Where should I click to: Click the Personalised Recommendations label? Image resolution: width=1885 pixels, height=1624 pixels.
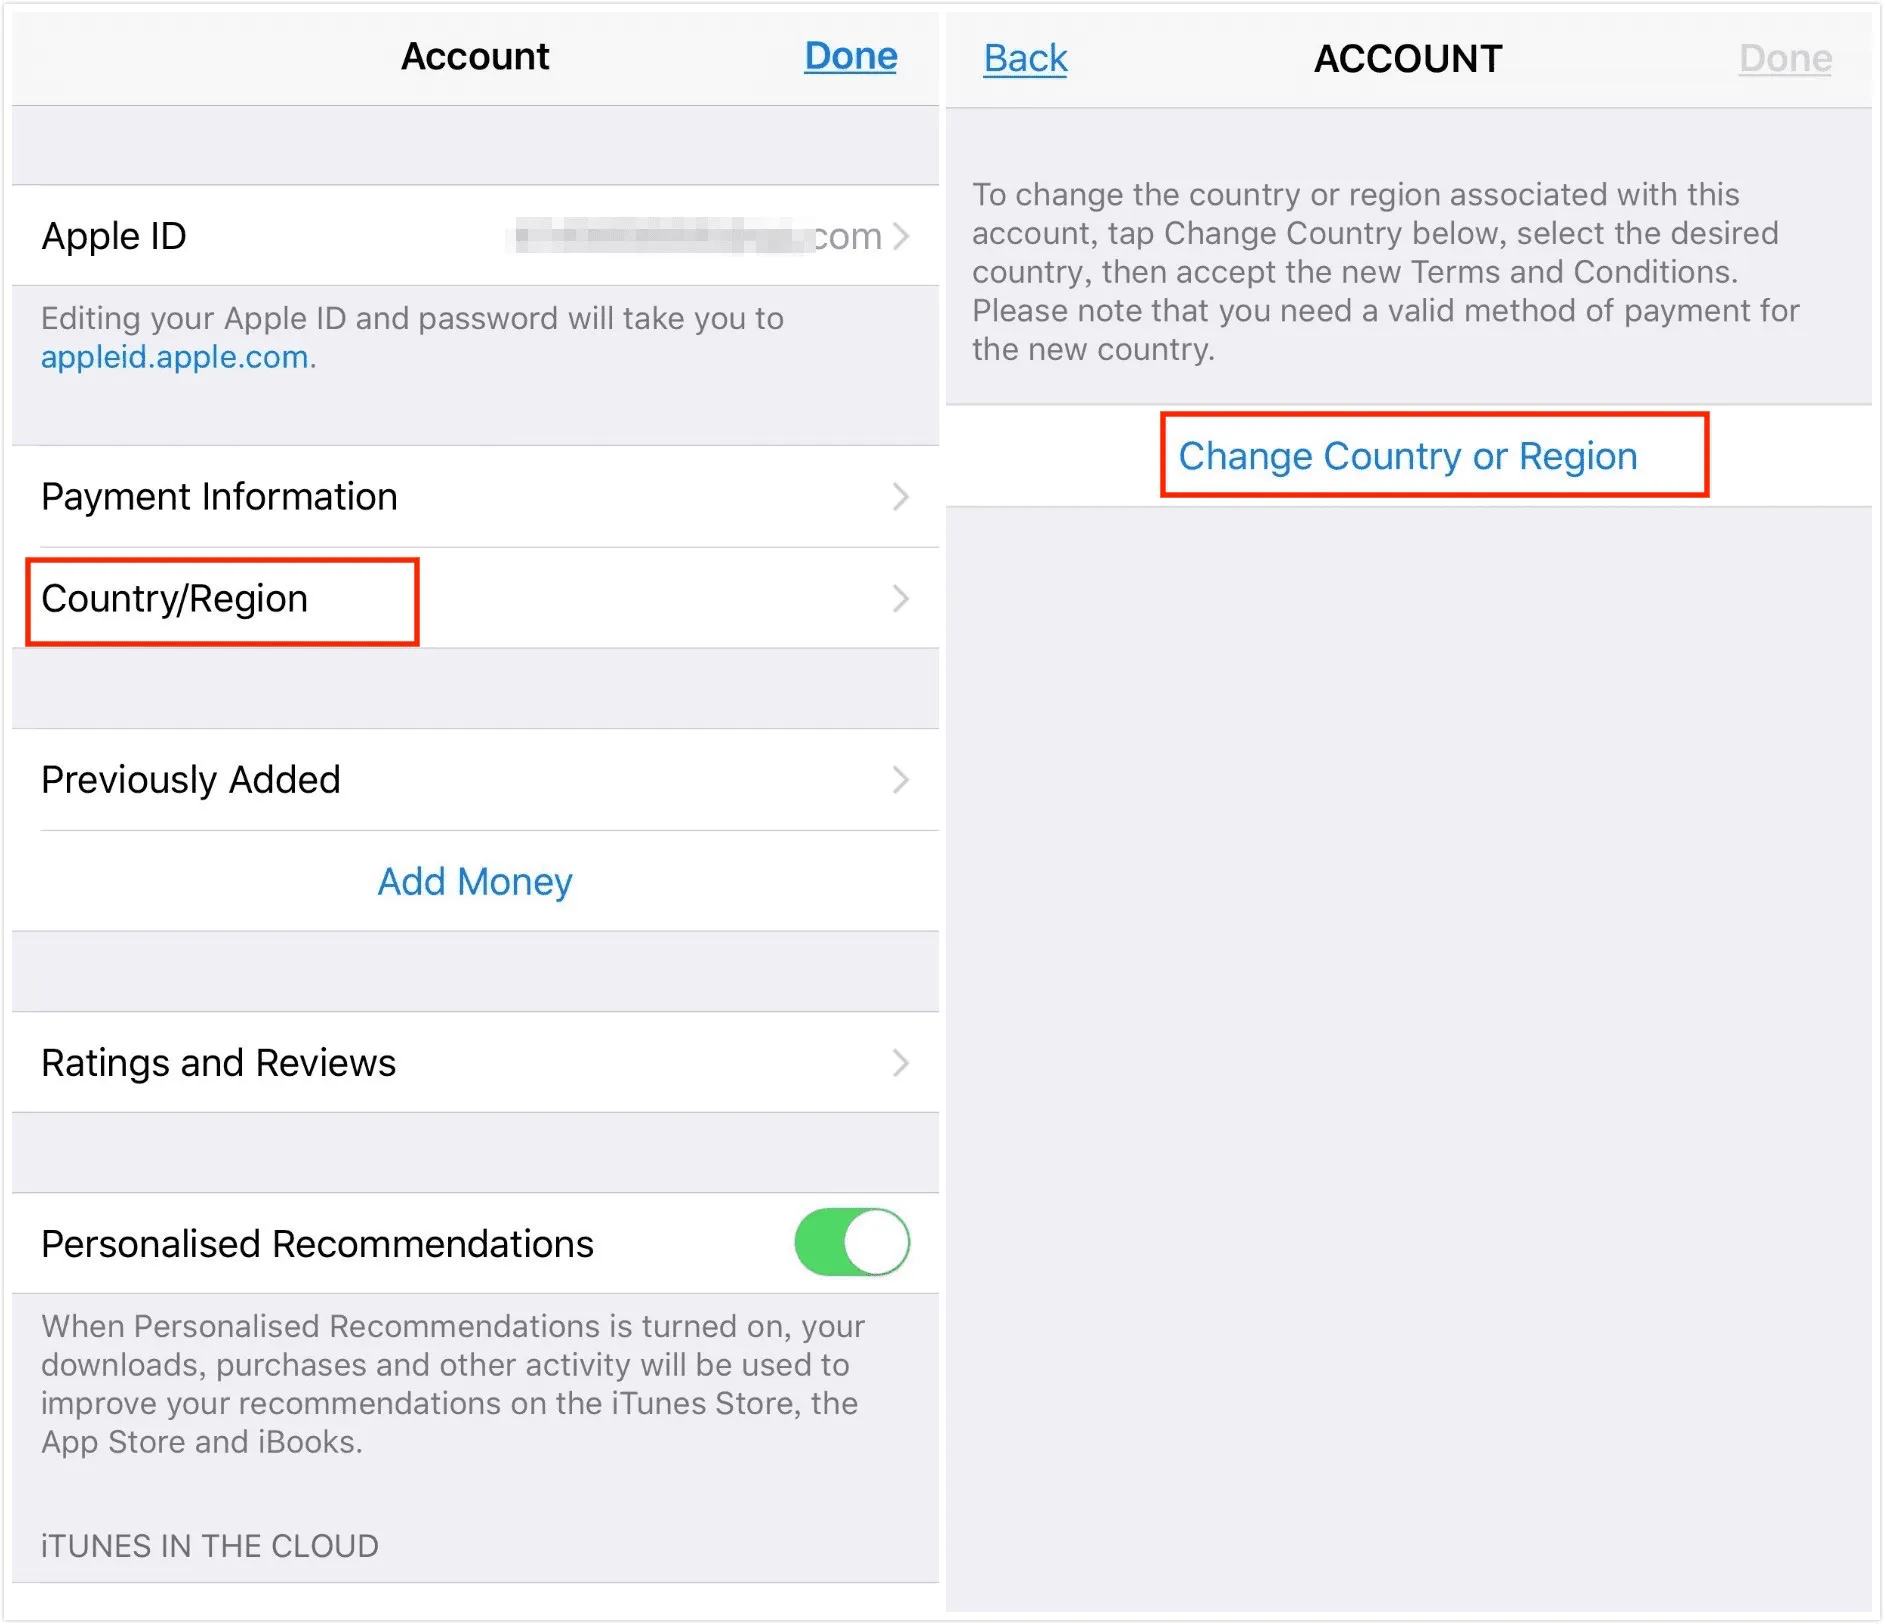click(x=317, y=1244)
